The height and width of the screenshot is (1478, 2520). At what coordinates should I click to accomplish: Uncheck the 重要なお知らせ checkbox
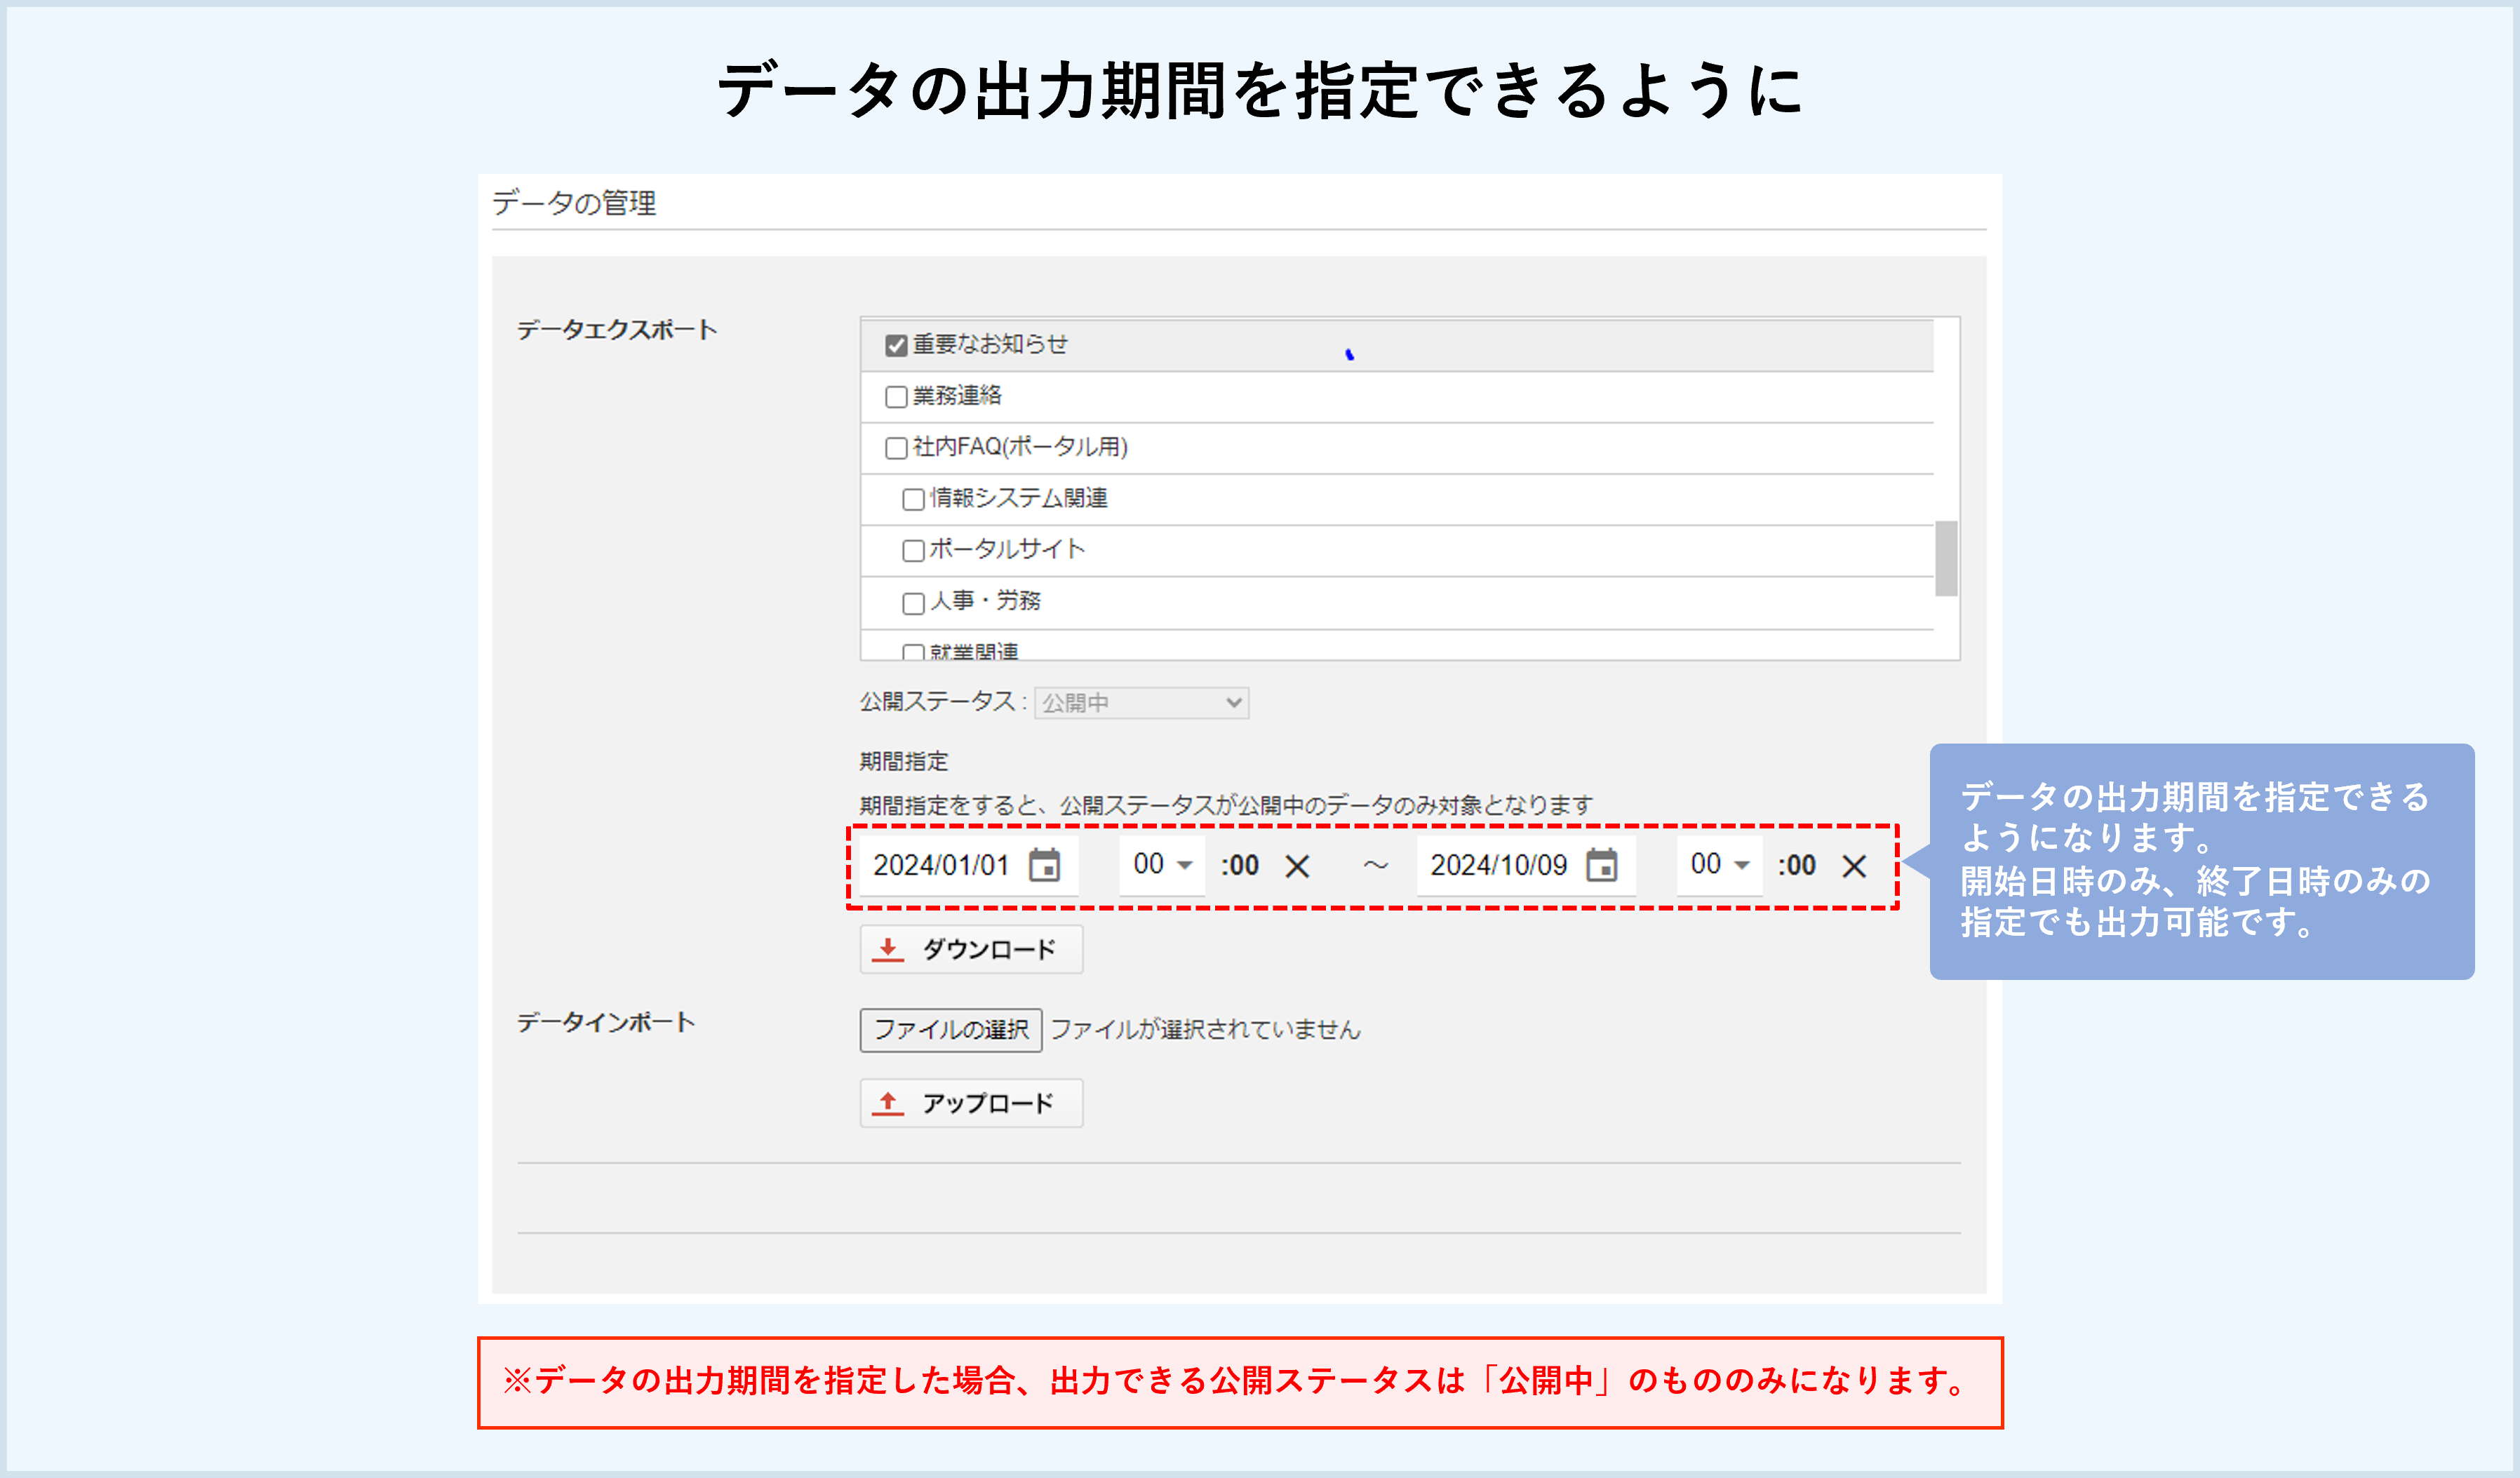coord(896,345)
